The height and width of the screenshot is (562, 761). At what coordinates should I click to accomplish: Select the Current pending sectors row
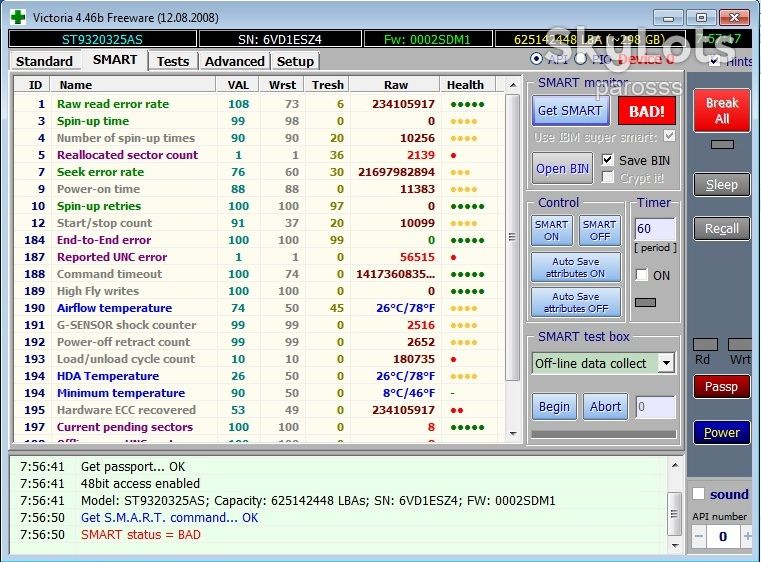pos(259,427)
